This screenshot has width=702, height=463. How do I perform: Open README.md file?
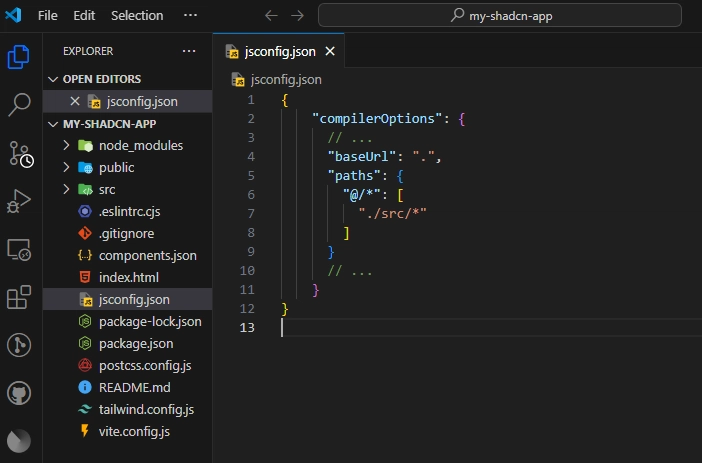[128, 387]
